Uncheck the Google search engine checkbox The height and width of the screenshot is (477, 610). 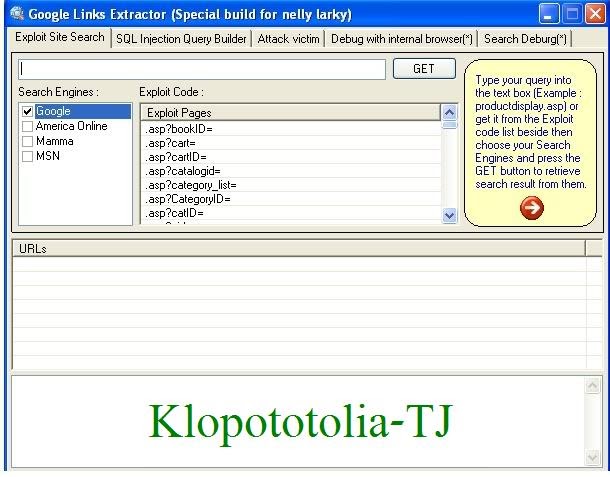(27, 111)
